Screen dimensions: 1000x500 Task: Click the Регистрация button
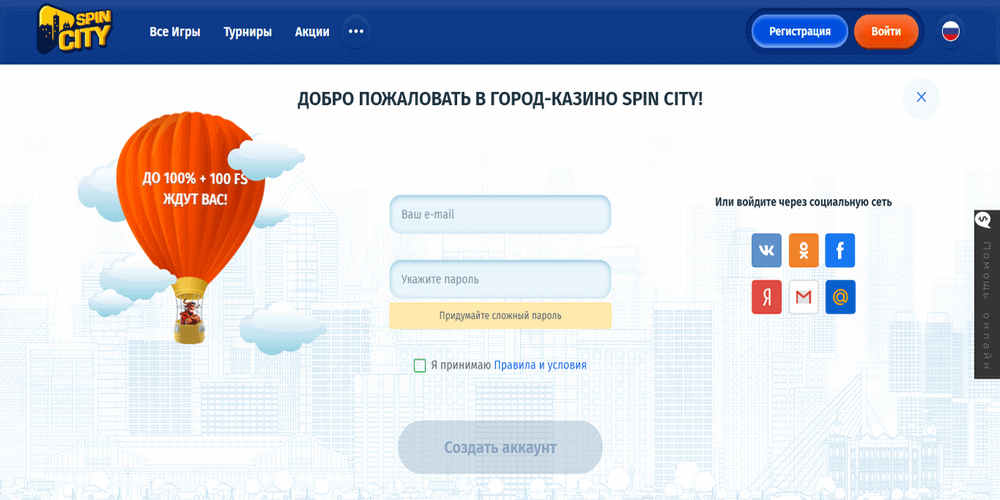[x=800, y=31]
